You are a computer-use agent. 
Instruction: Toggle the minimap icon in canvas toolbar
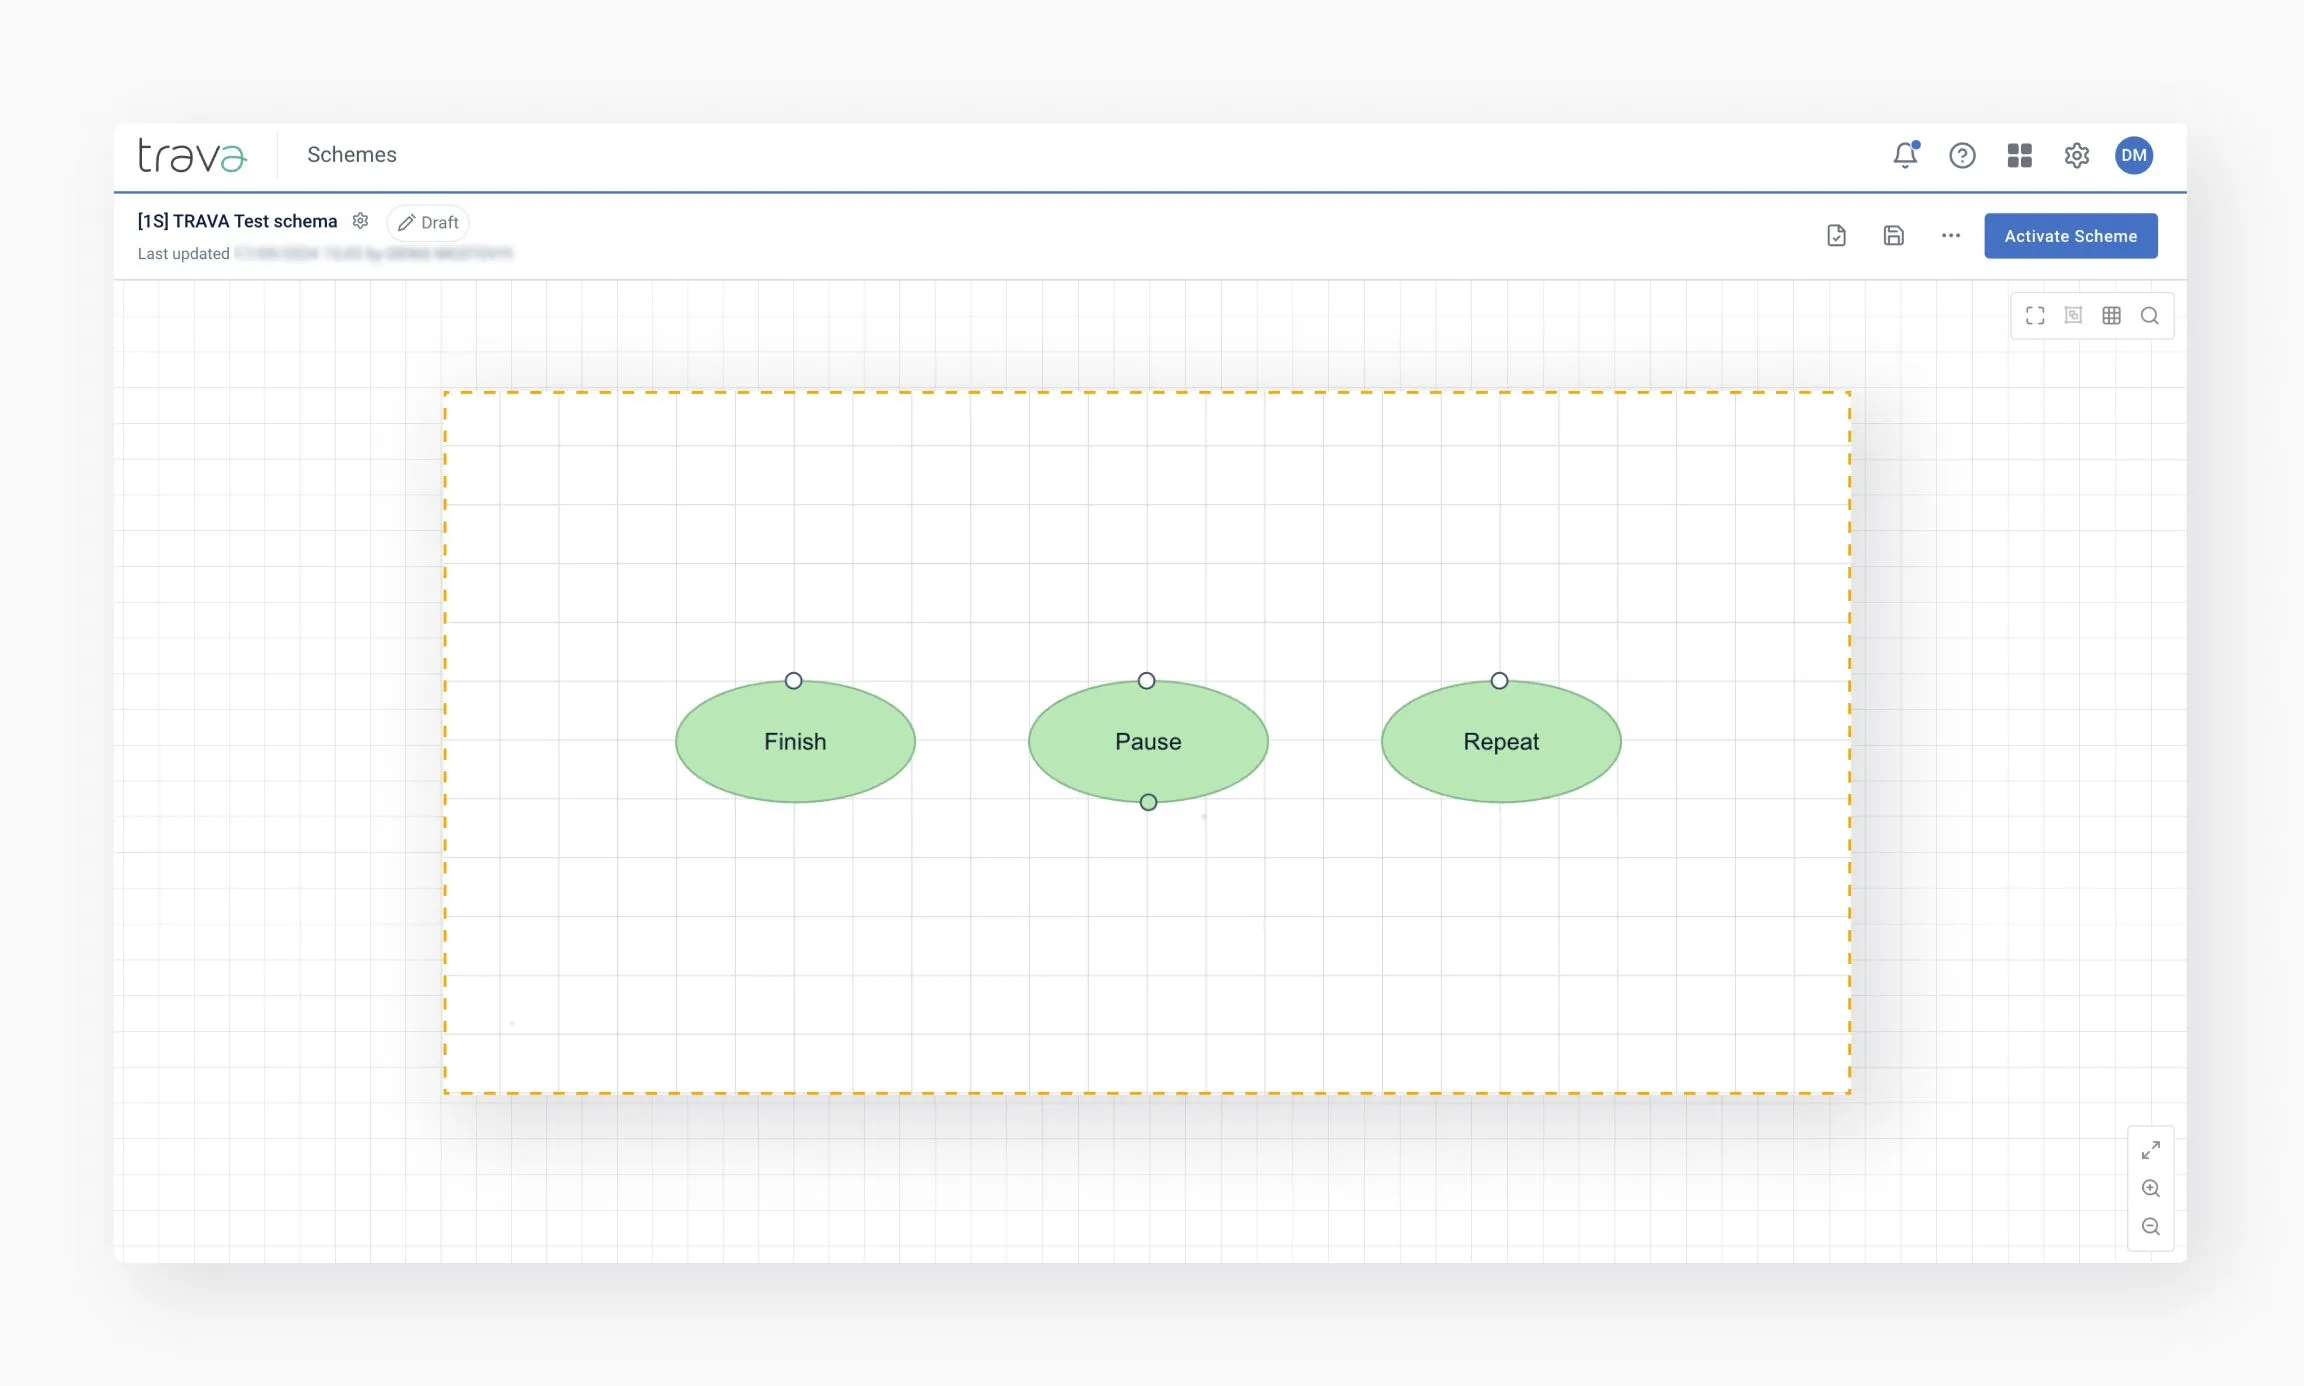click(x=2073, y=316)
